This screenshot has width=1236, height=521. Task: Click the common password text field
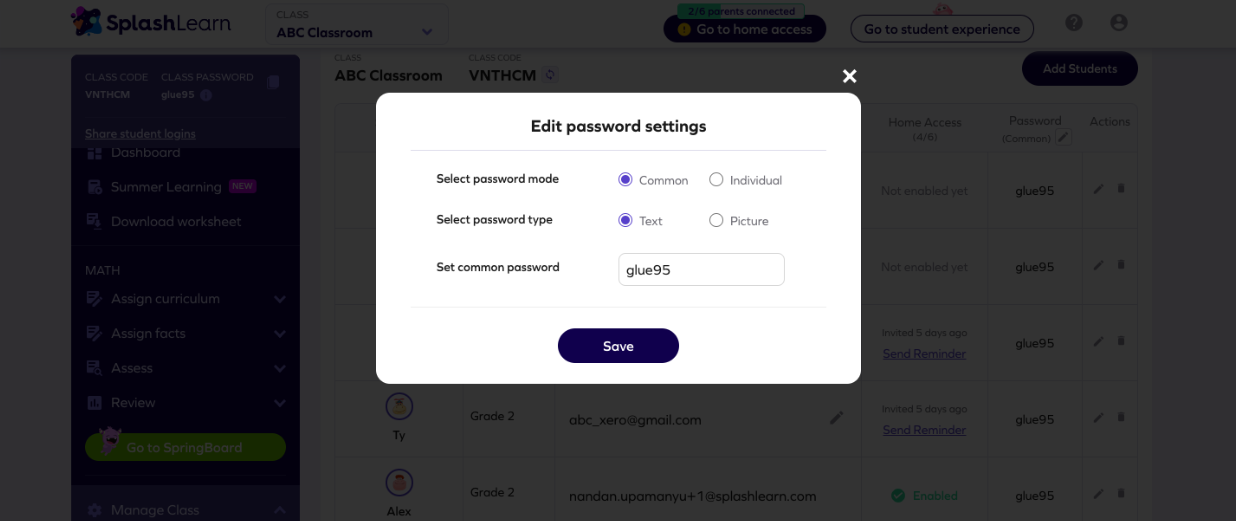coord(701,269)
